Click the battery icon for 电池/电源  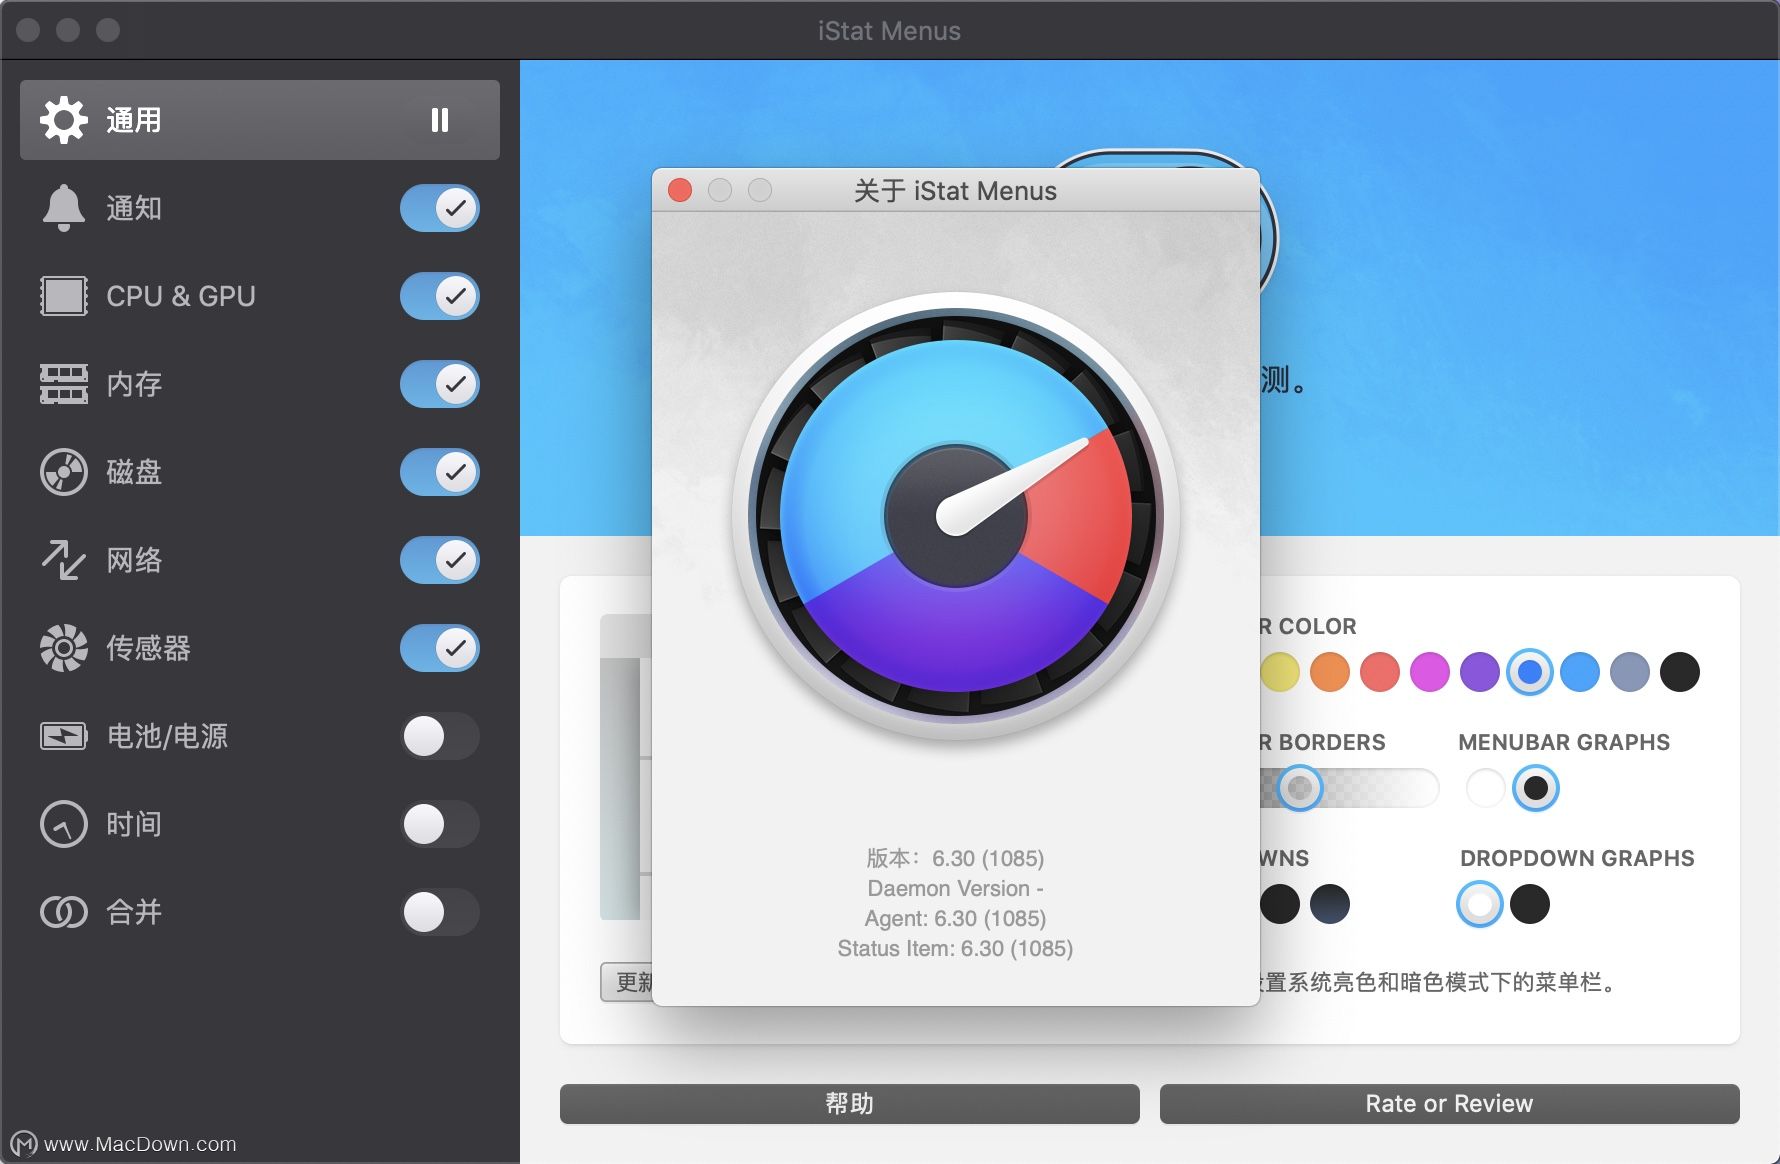tap(63, 736)
